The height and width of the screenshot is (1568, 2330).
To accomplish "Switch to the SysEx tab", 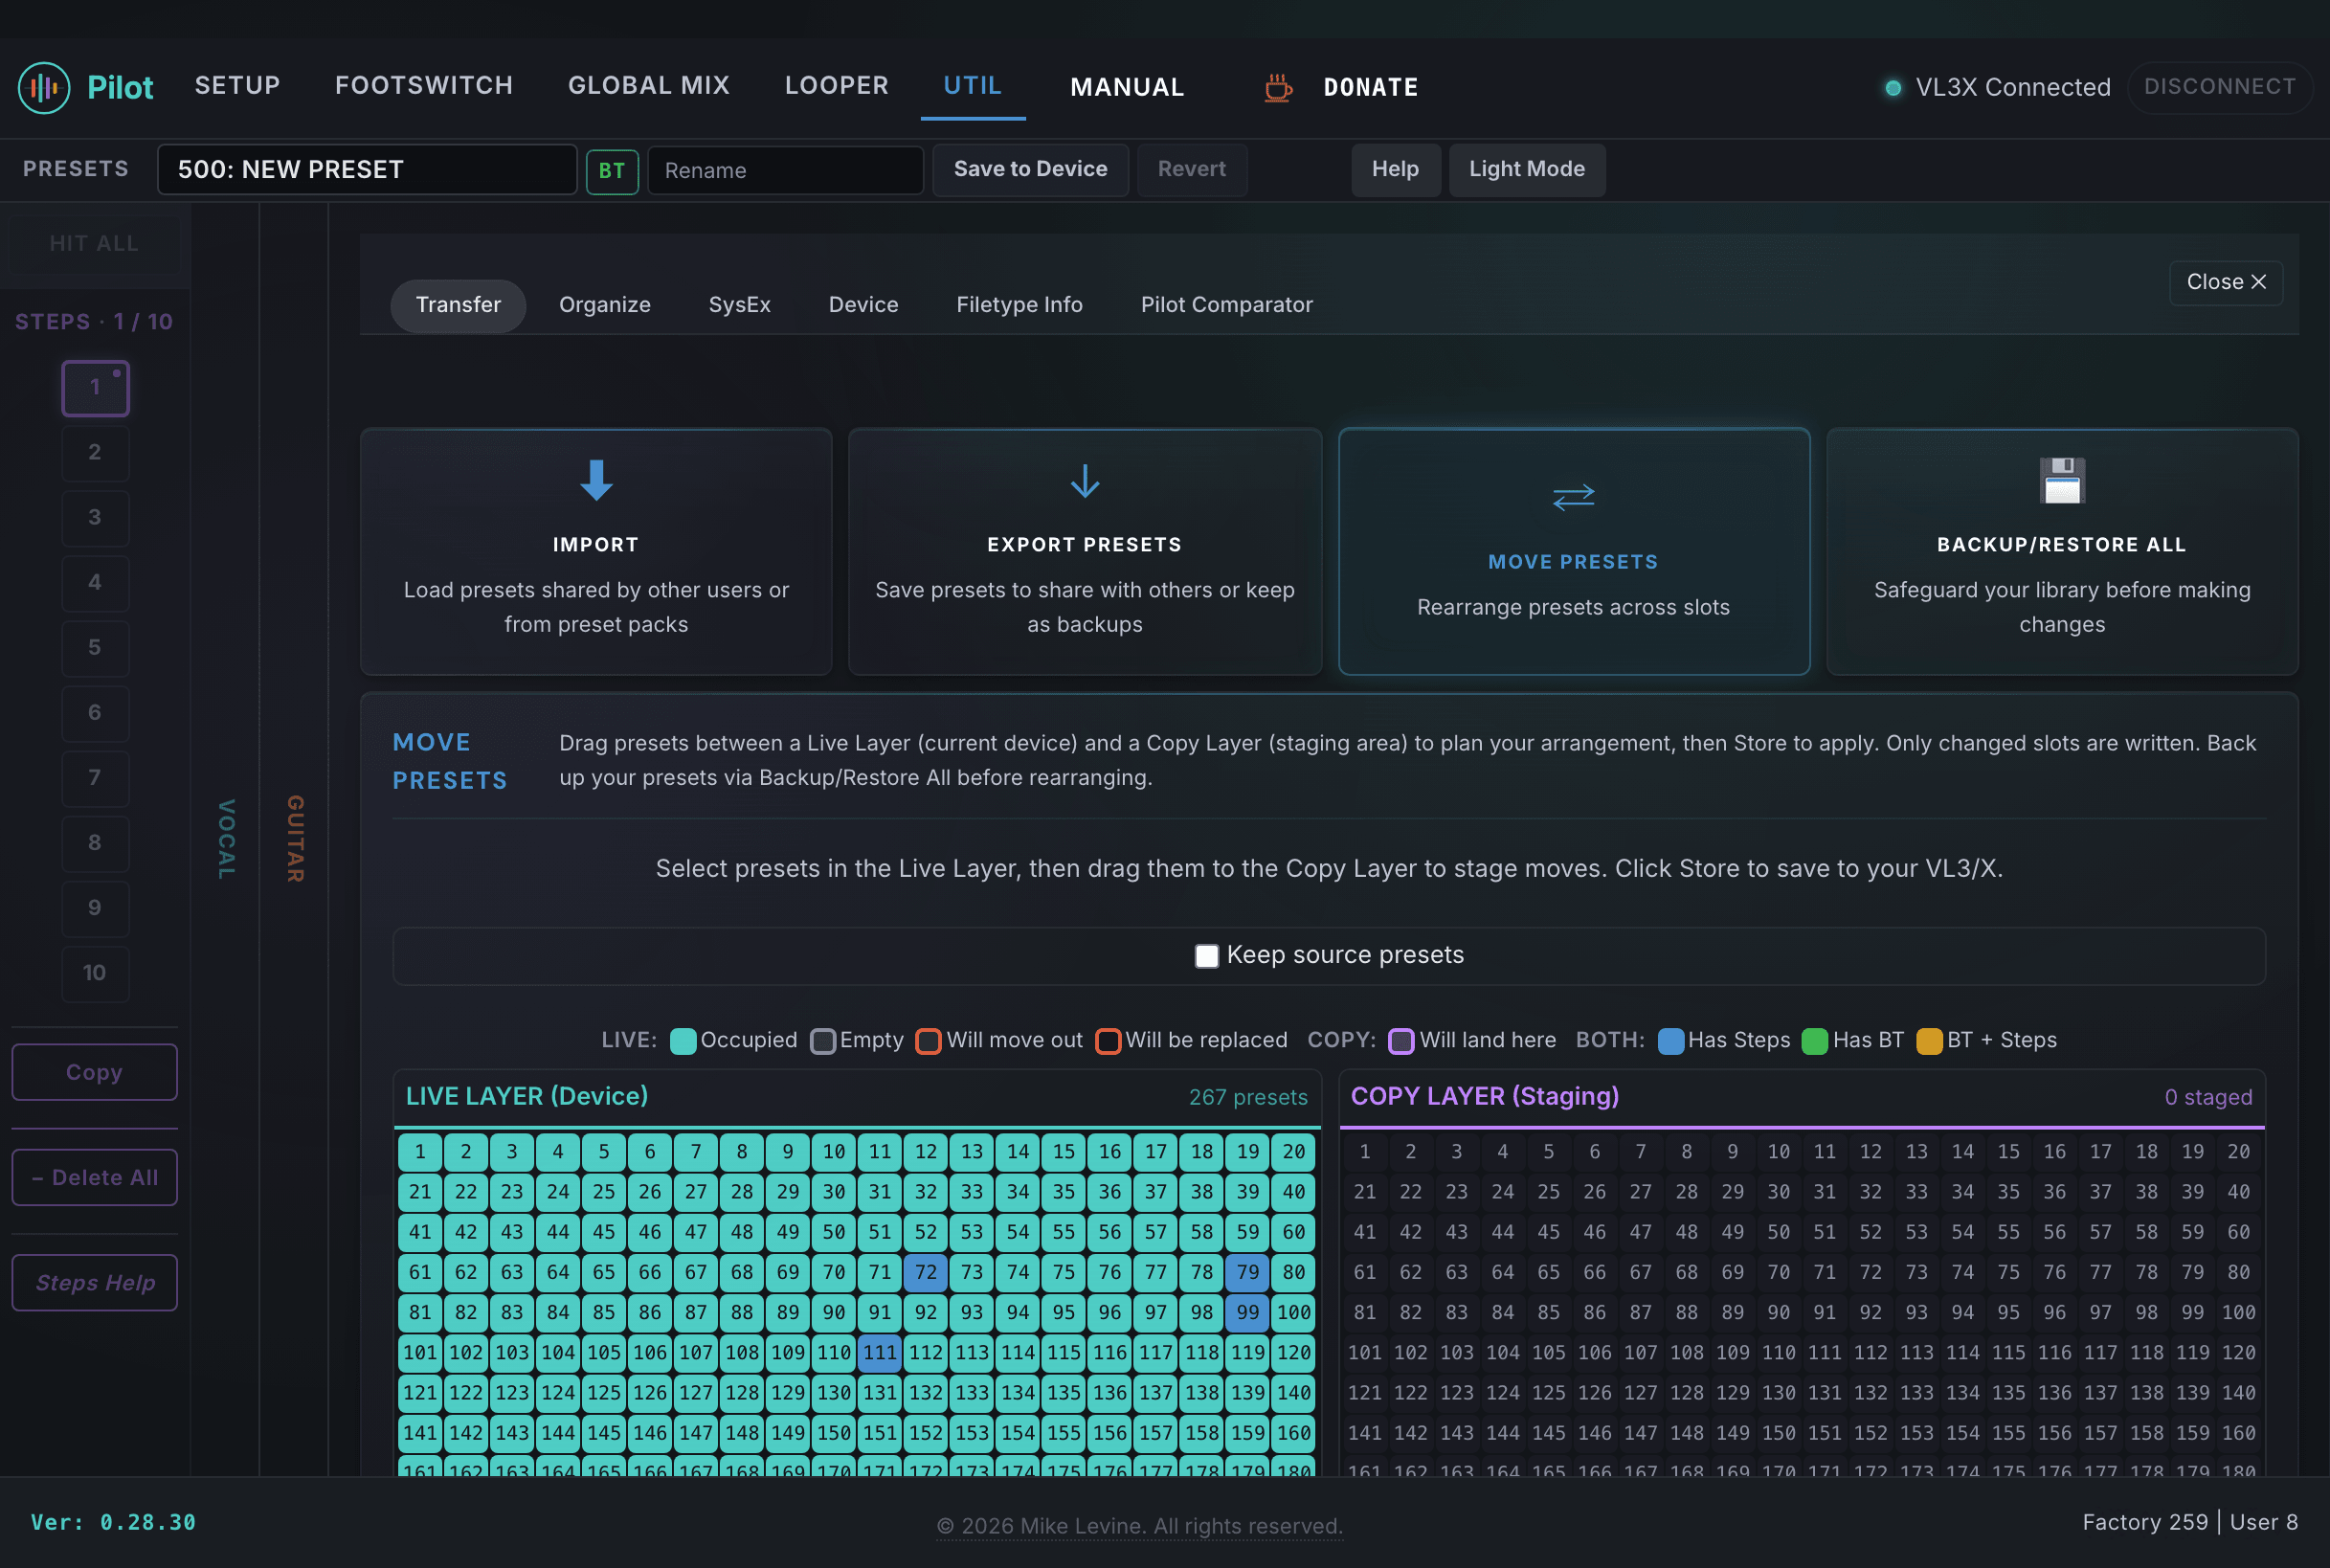I will (x=739, y=305).
